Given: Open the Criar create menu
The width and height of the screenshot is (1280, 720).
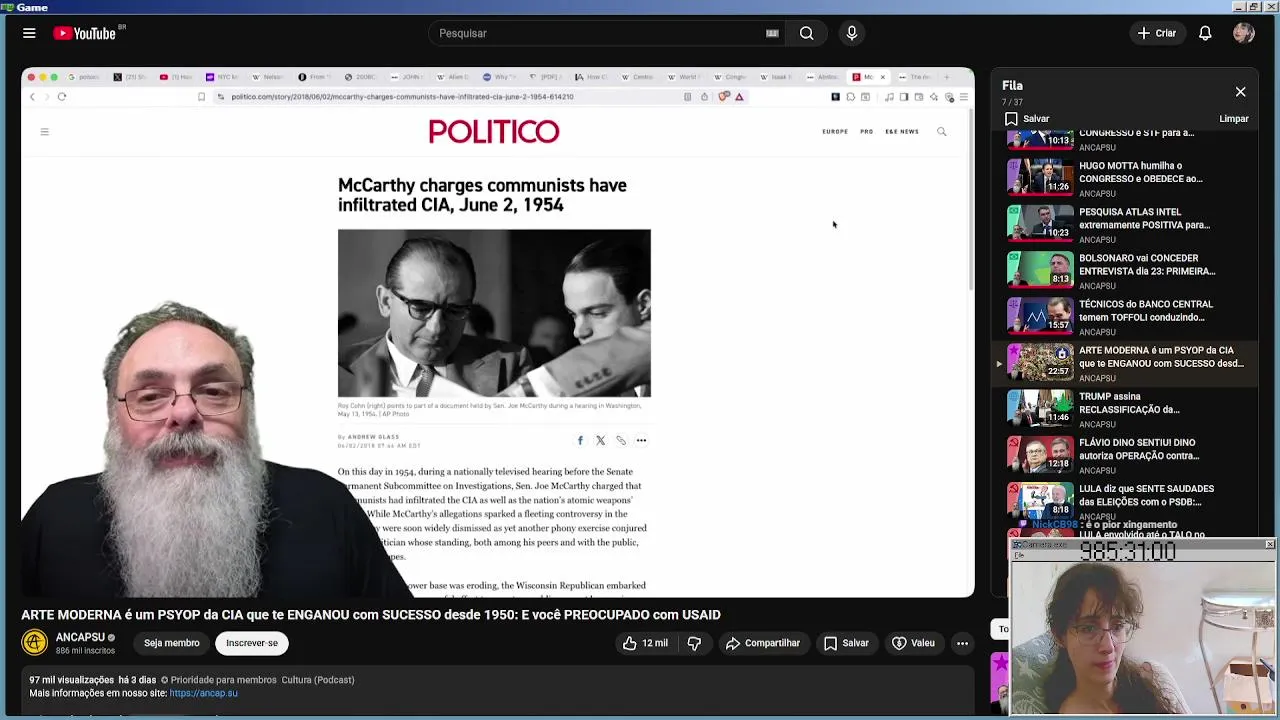Looking at the screenshot, I should click(x=1157, y=33).
